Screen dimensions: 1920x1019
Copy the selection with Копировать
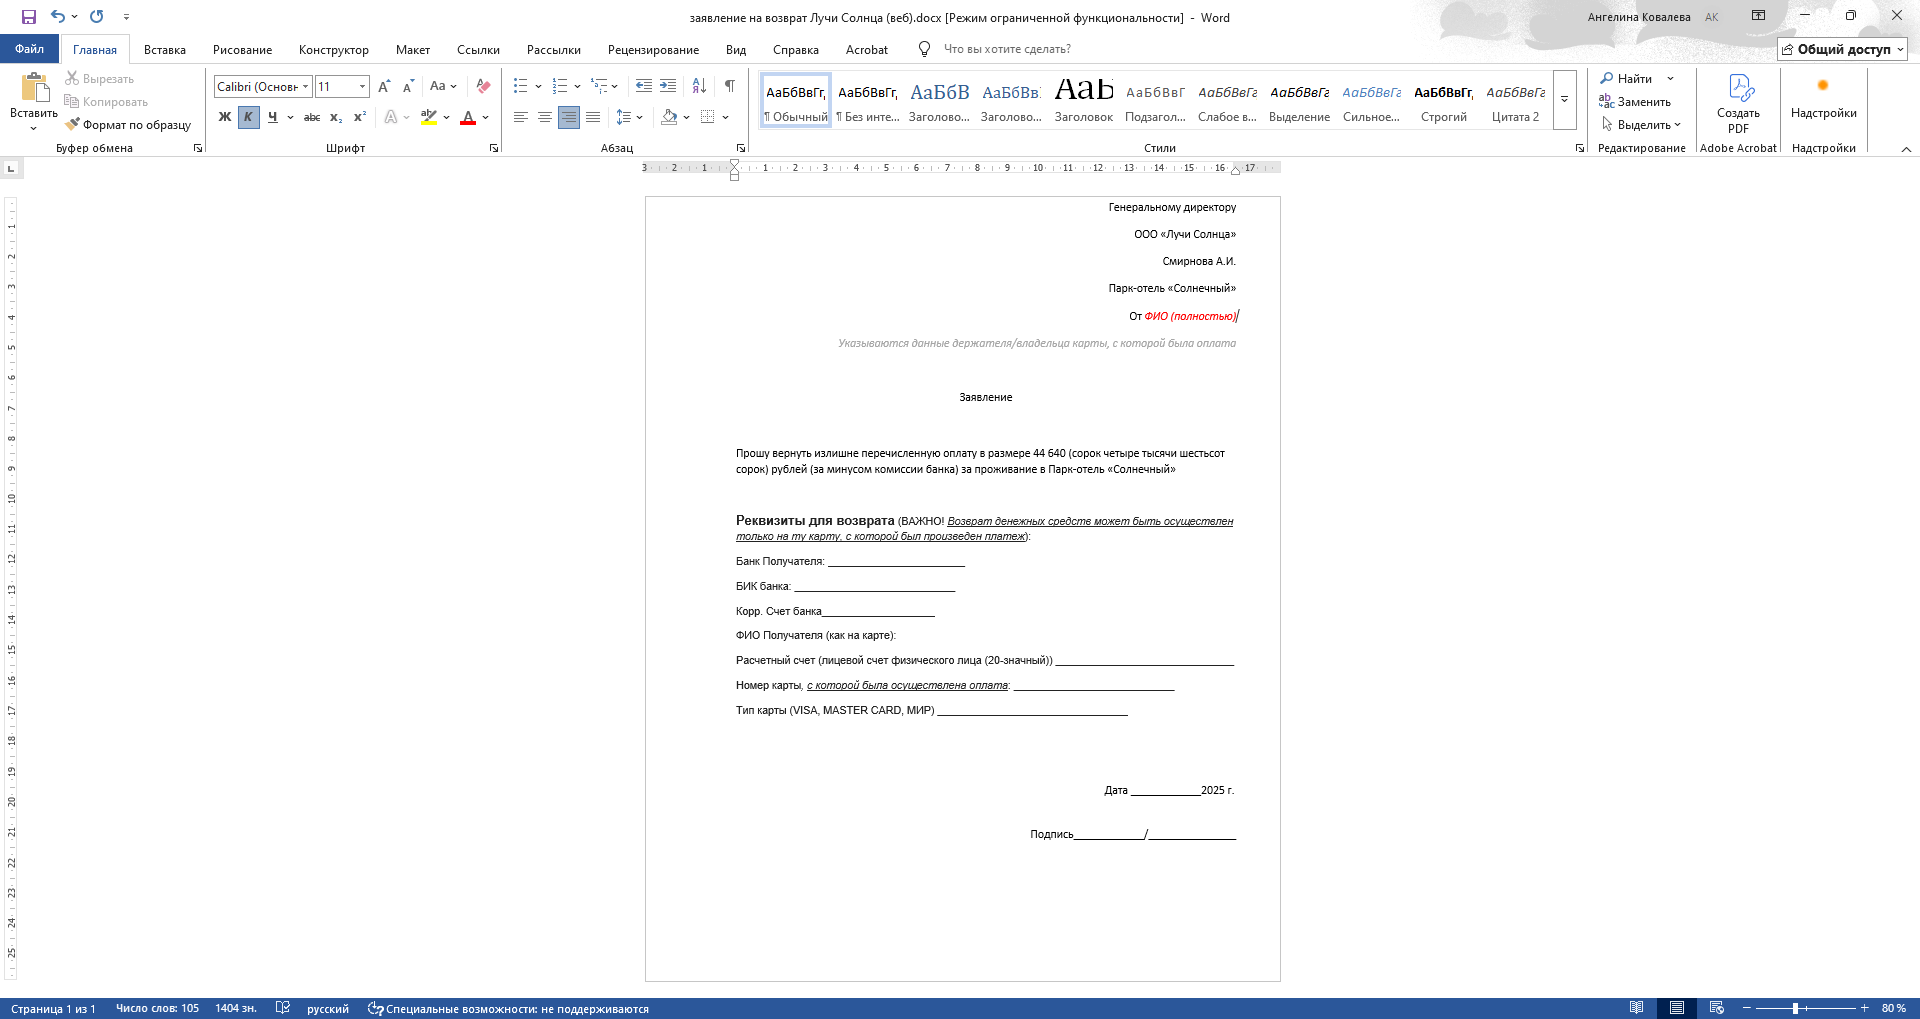pos(106,101)
